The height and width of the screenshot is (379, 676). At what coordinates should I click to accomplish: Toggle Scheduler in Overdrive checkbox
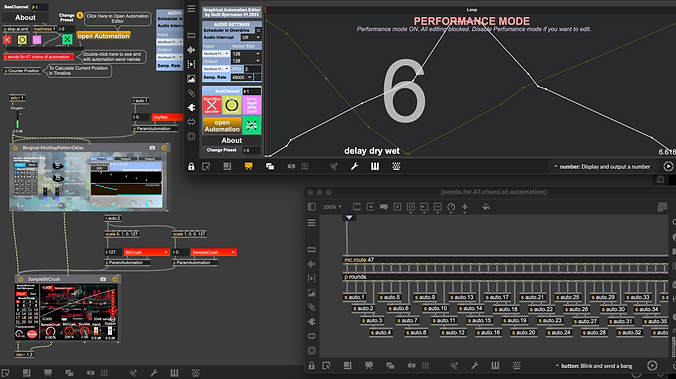coord(258,31)
